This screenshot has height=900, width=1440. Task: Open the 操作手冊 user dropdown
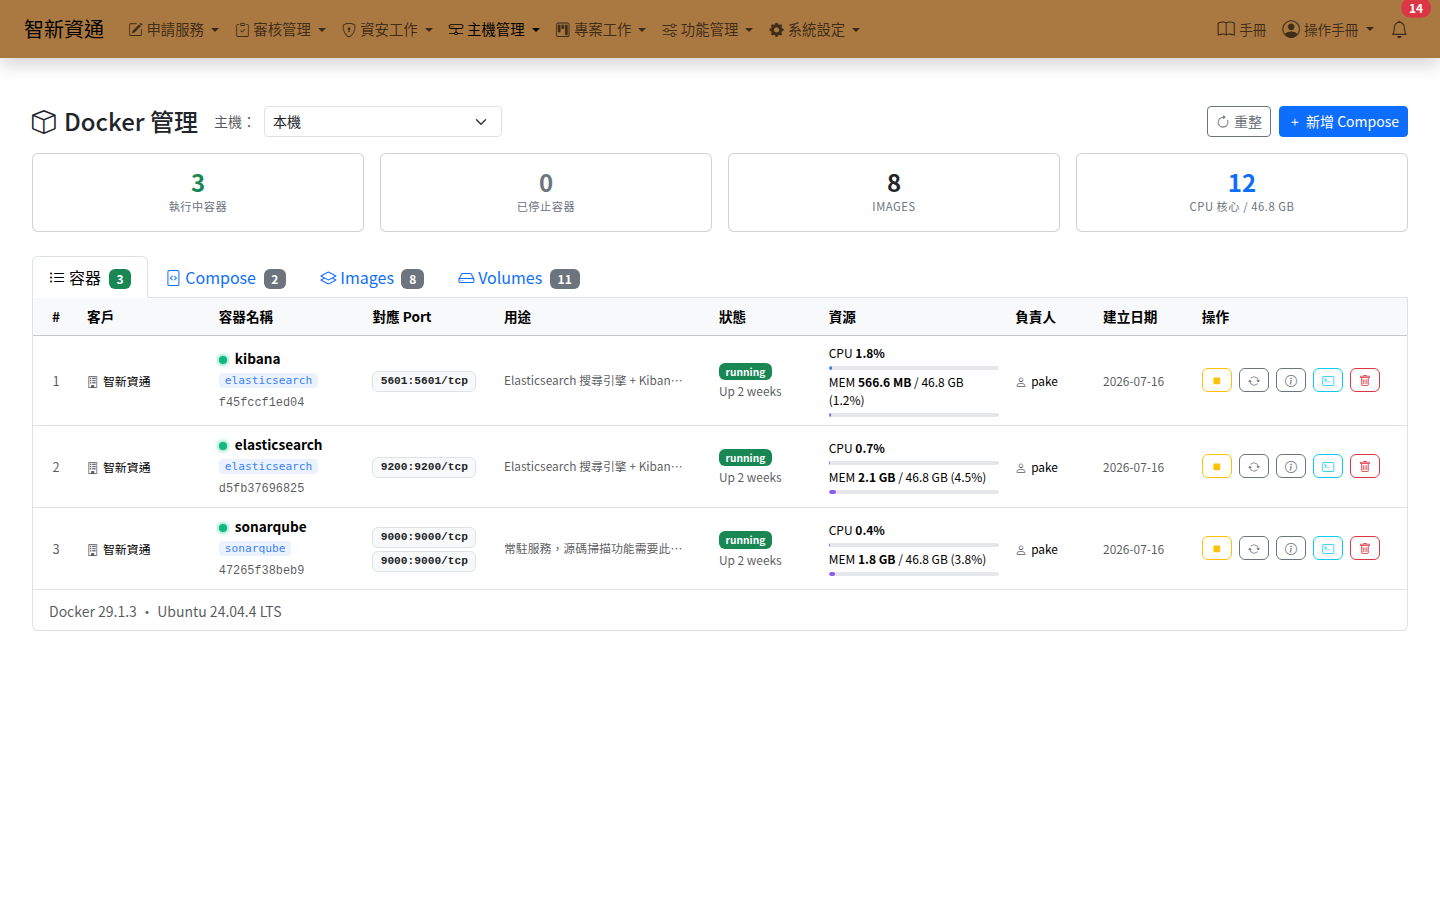coord(1328,30)
